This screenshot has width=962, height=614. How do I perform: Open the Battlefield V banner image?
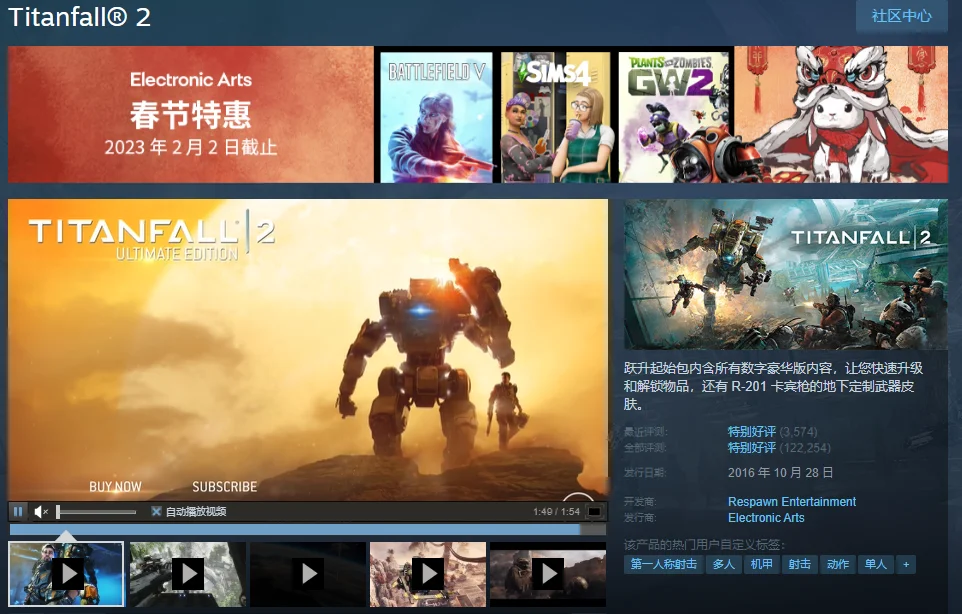(x=436, y=116)
